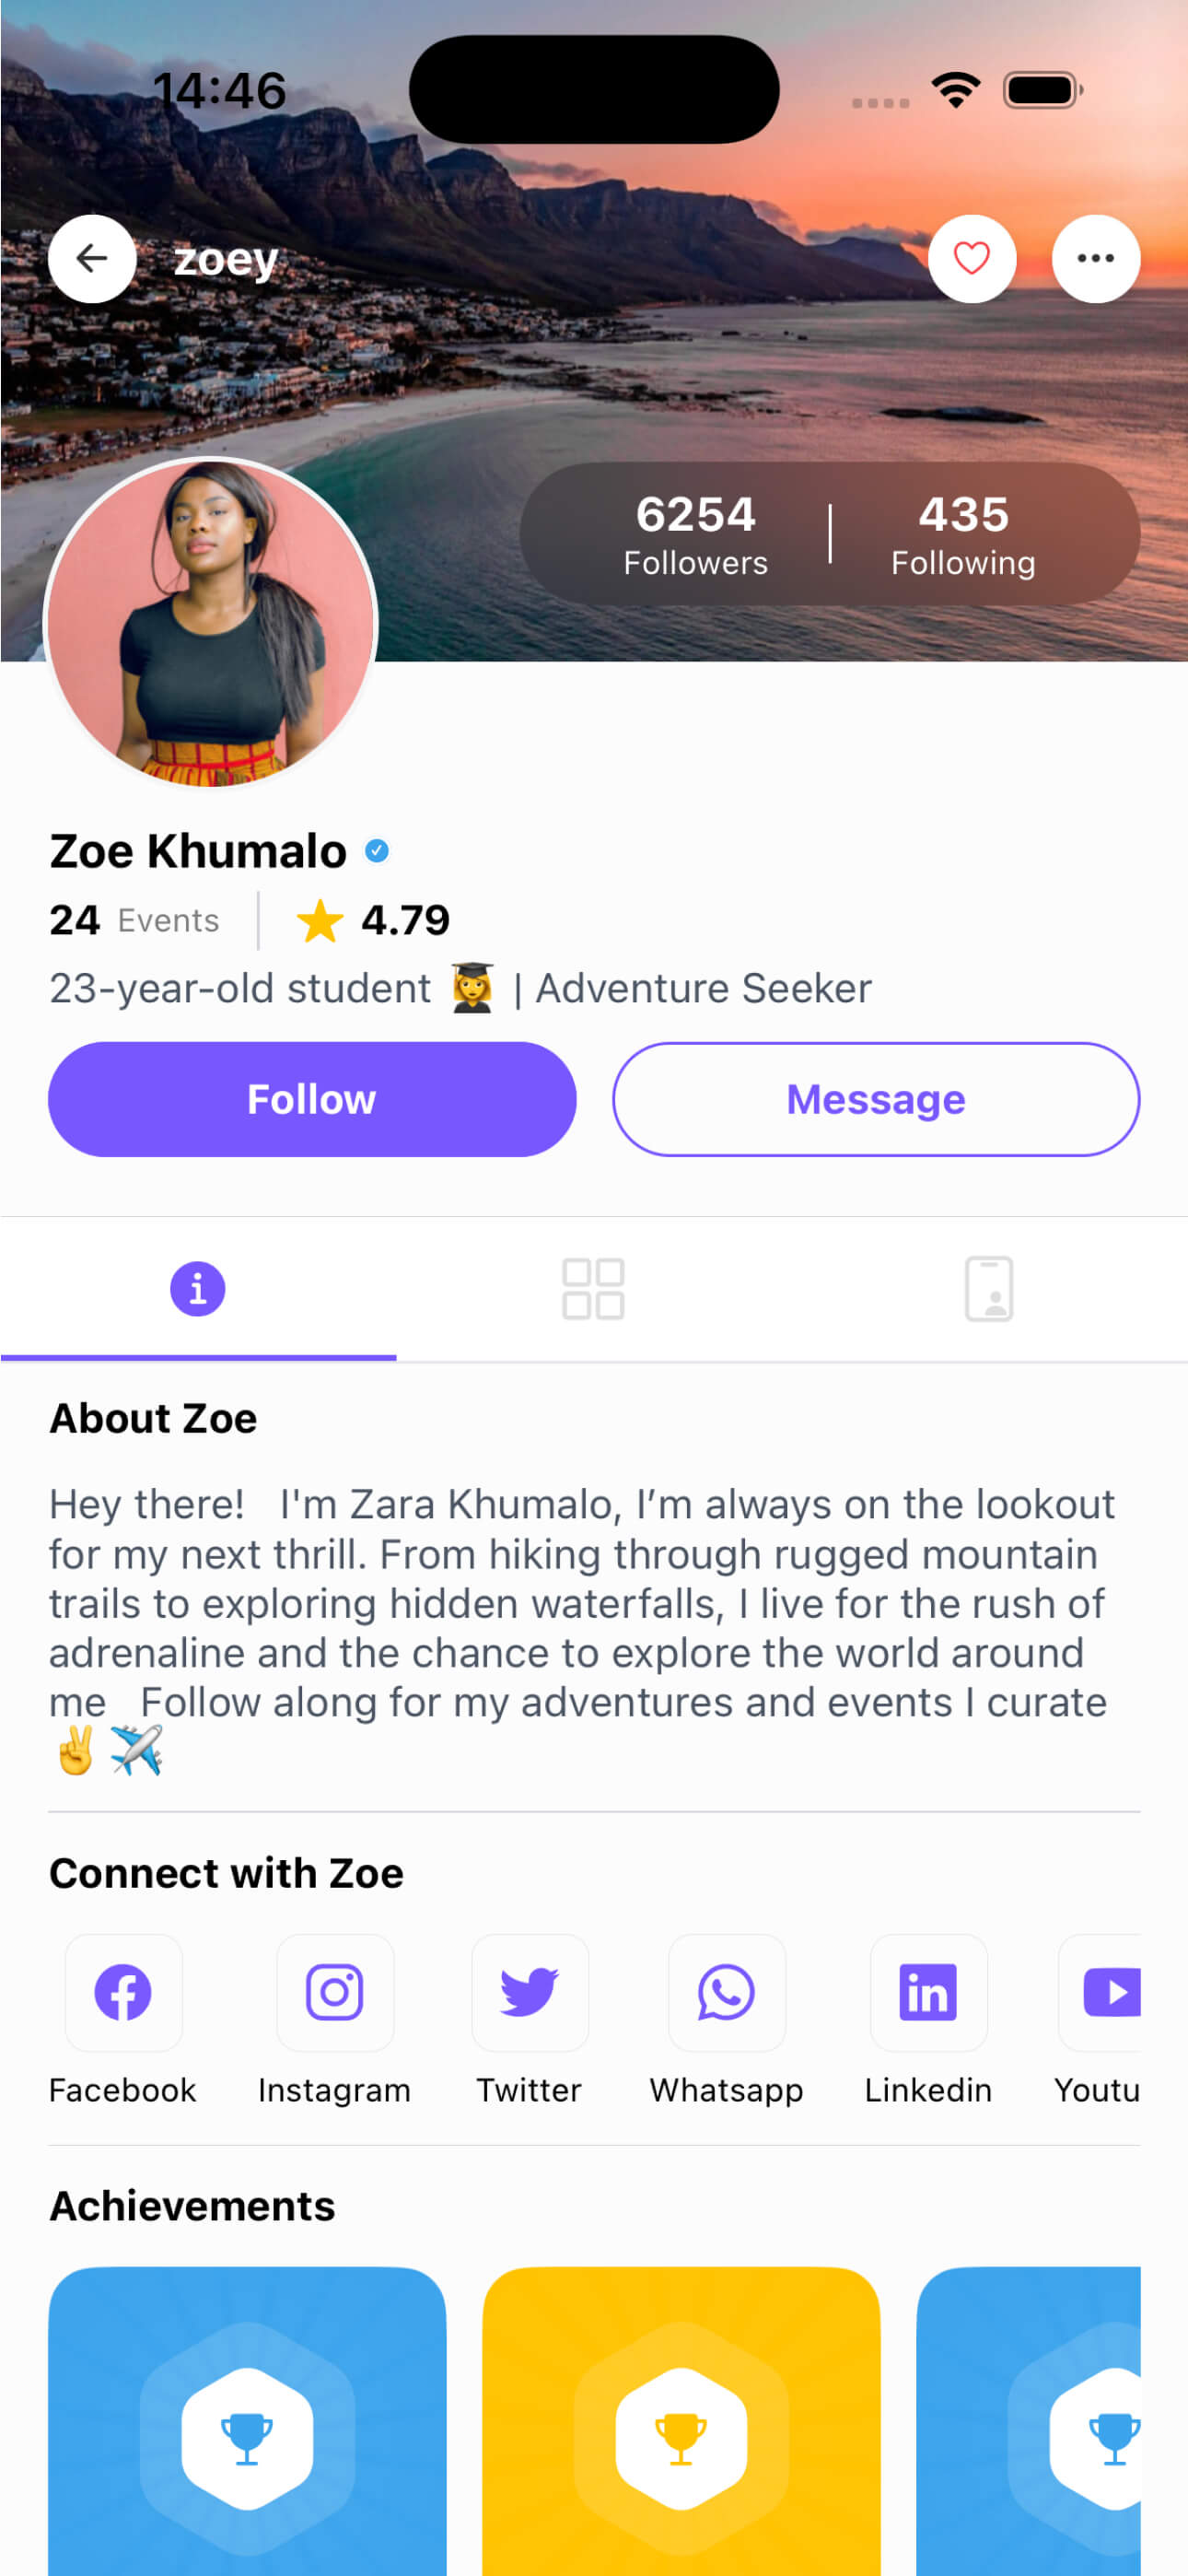Open Zoe's Twitter profile
This screenshot has width=1188, height=2576.
tap(529, 1992)
